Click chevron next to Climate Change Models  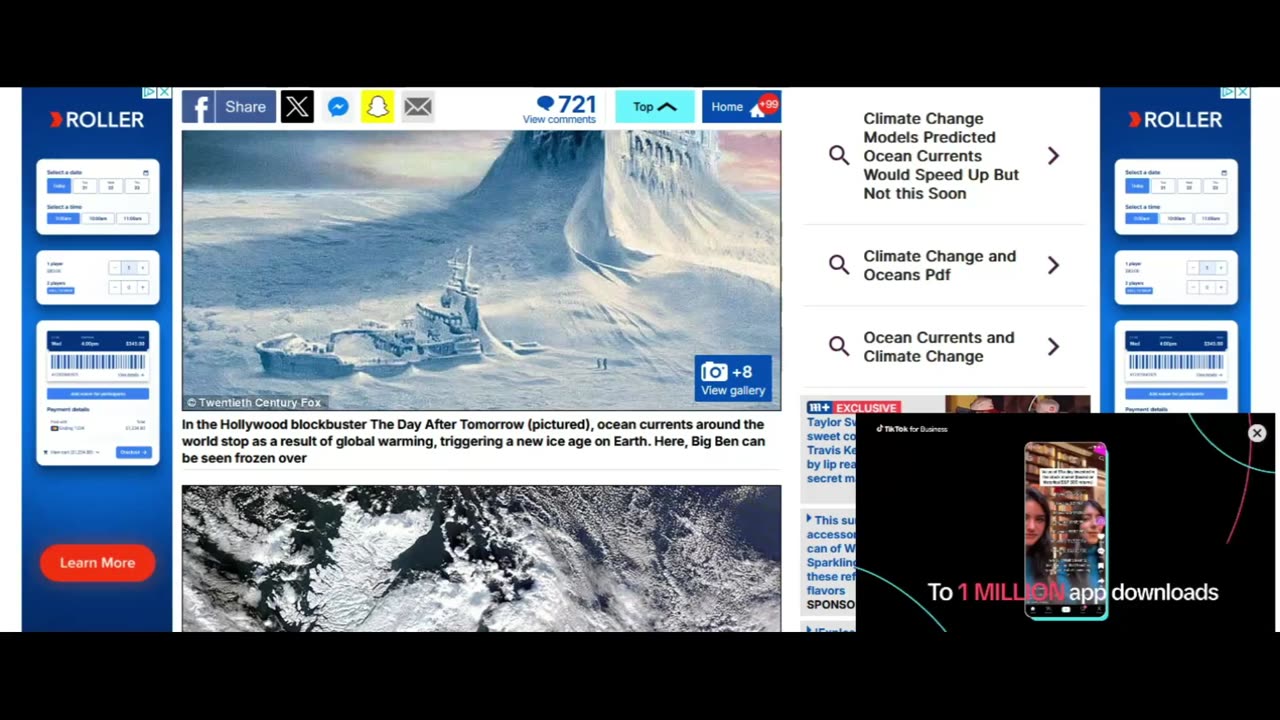click(x=1053, y=156)
